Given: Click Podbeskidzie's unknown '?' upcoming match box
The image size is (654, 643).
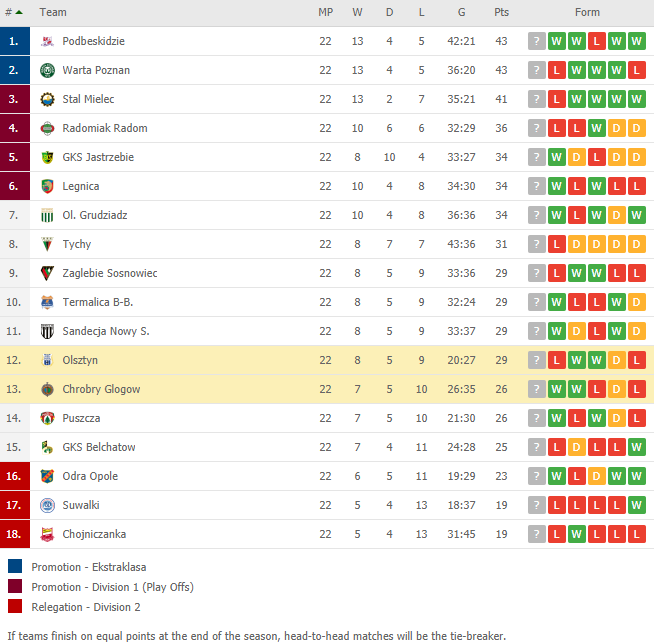Looking at the screenshot, I should click(537, 41).
